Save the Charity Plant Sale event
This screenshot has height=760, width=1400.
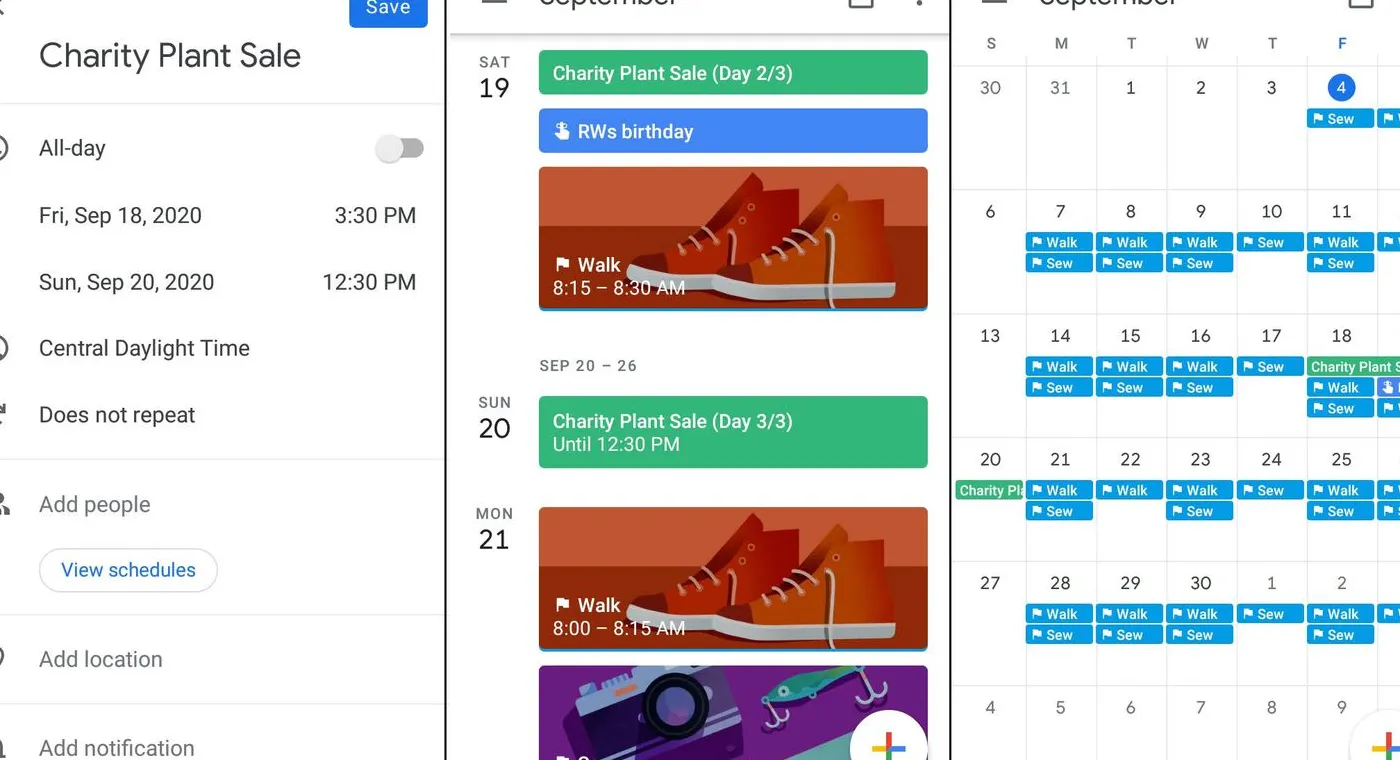pyautogui.click(x=388, y=8)
